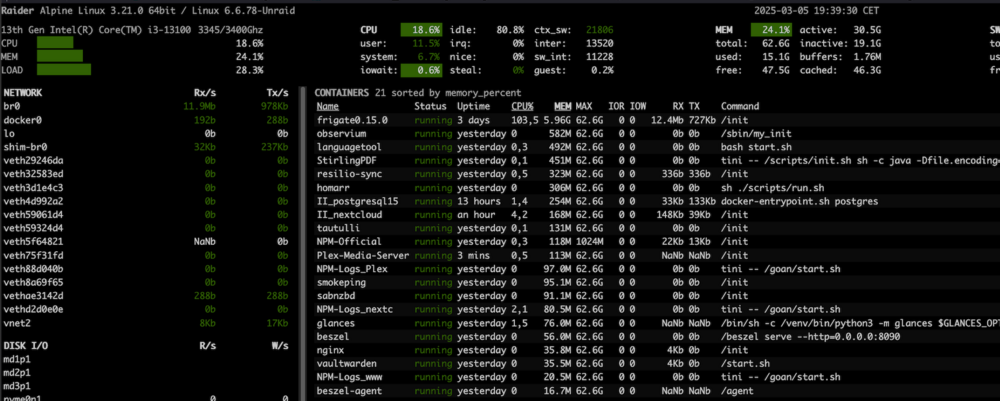Click NPM-Official's 1024M max memory value

[589, 242]
